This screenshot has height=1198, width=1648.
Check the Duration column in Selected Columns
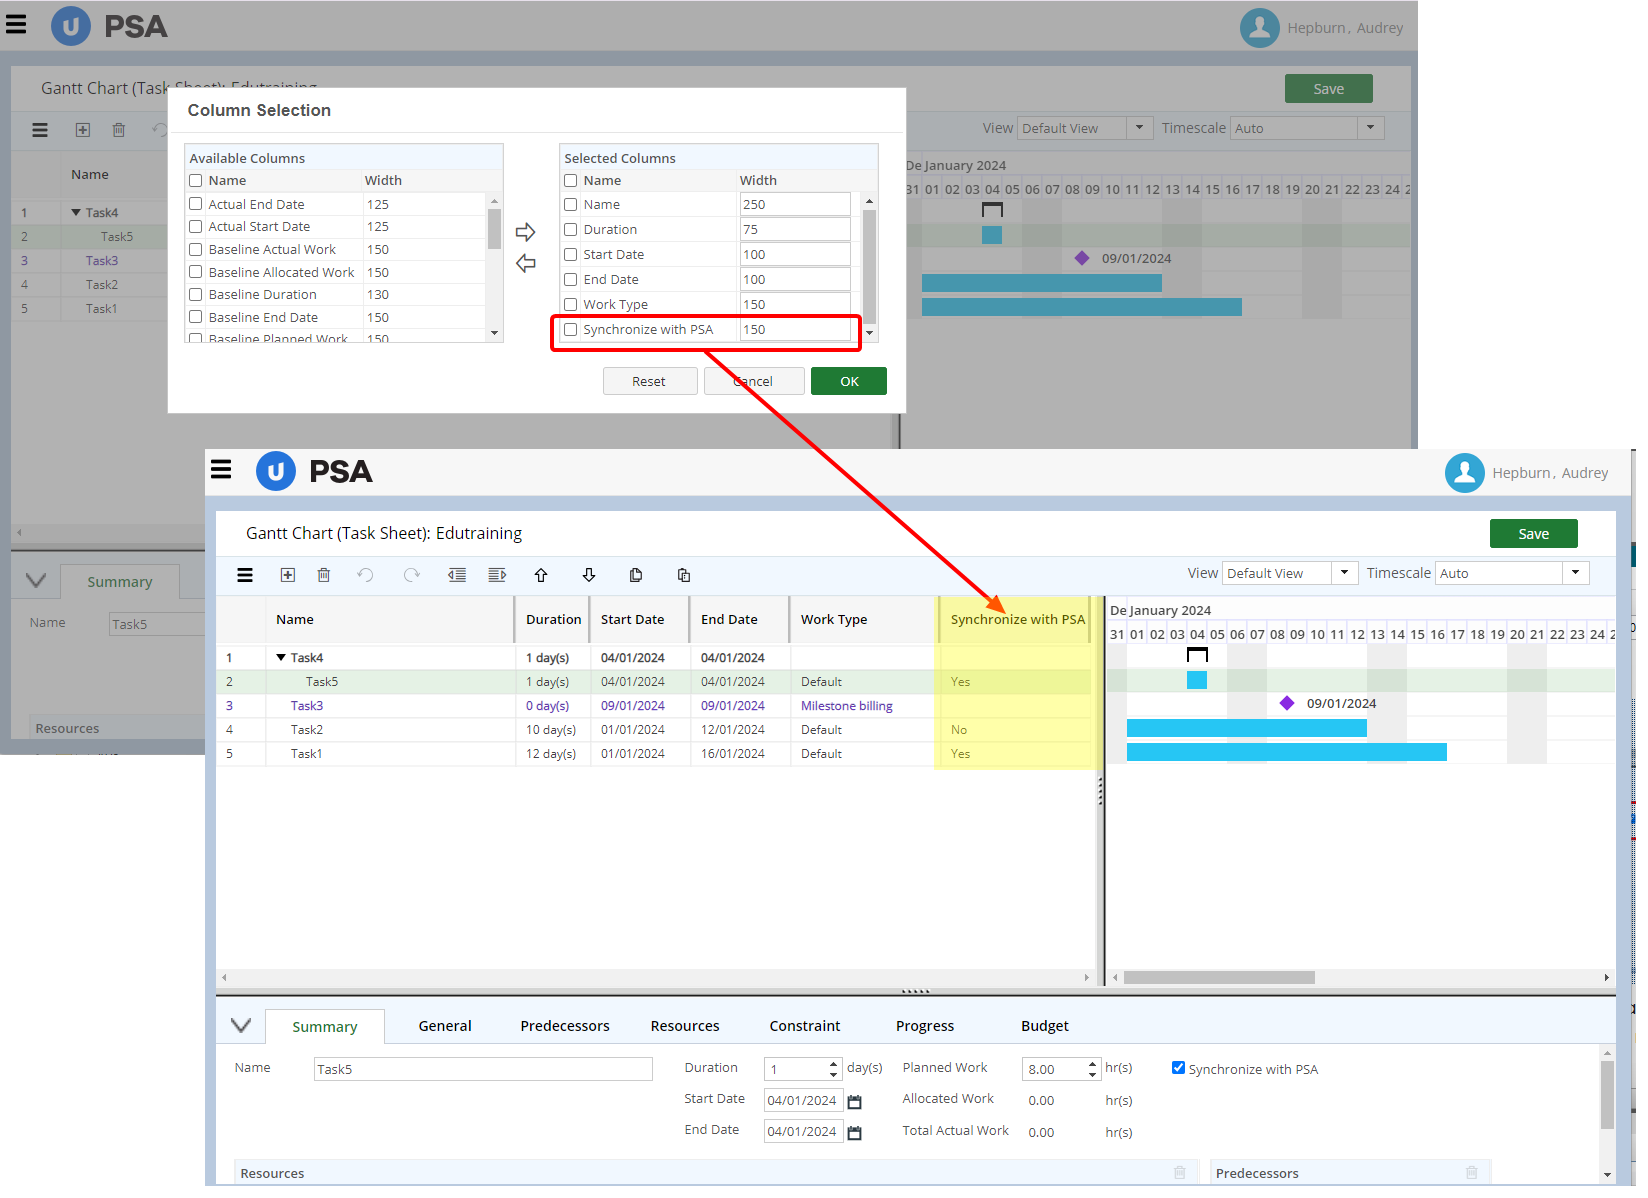tap(570, 229)
